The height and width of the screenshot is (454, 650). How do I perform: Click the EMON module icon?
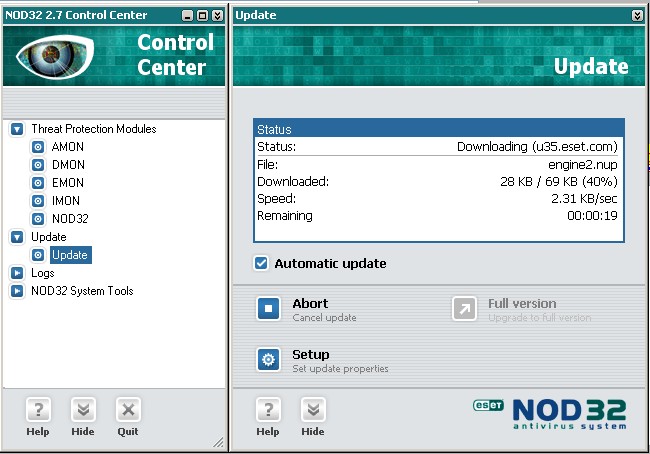pyautogui.click(x=38, y=183)
